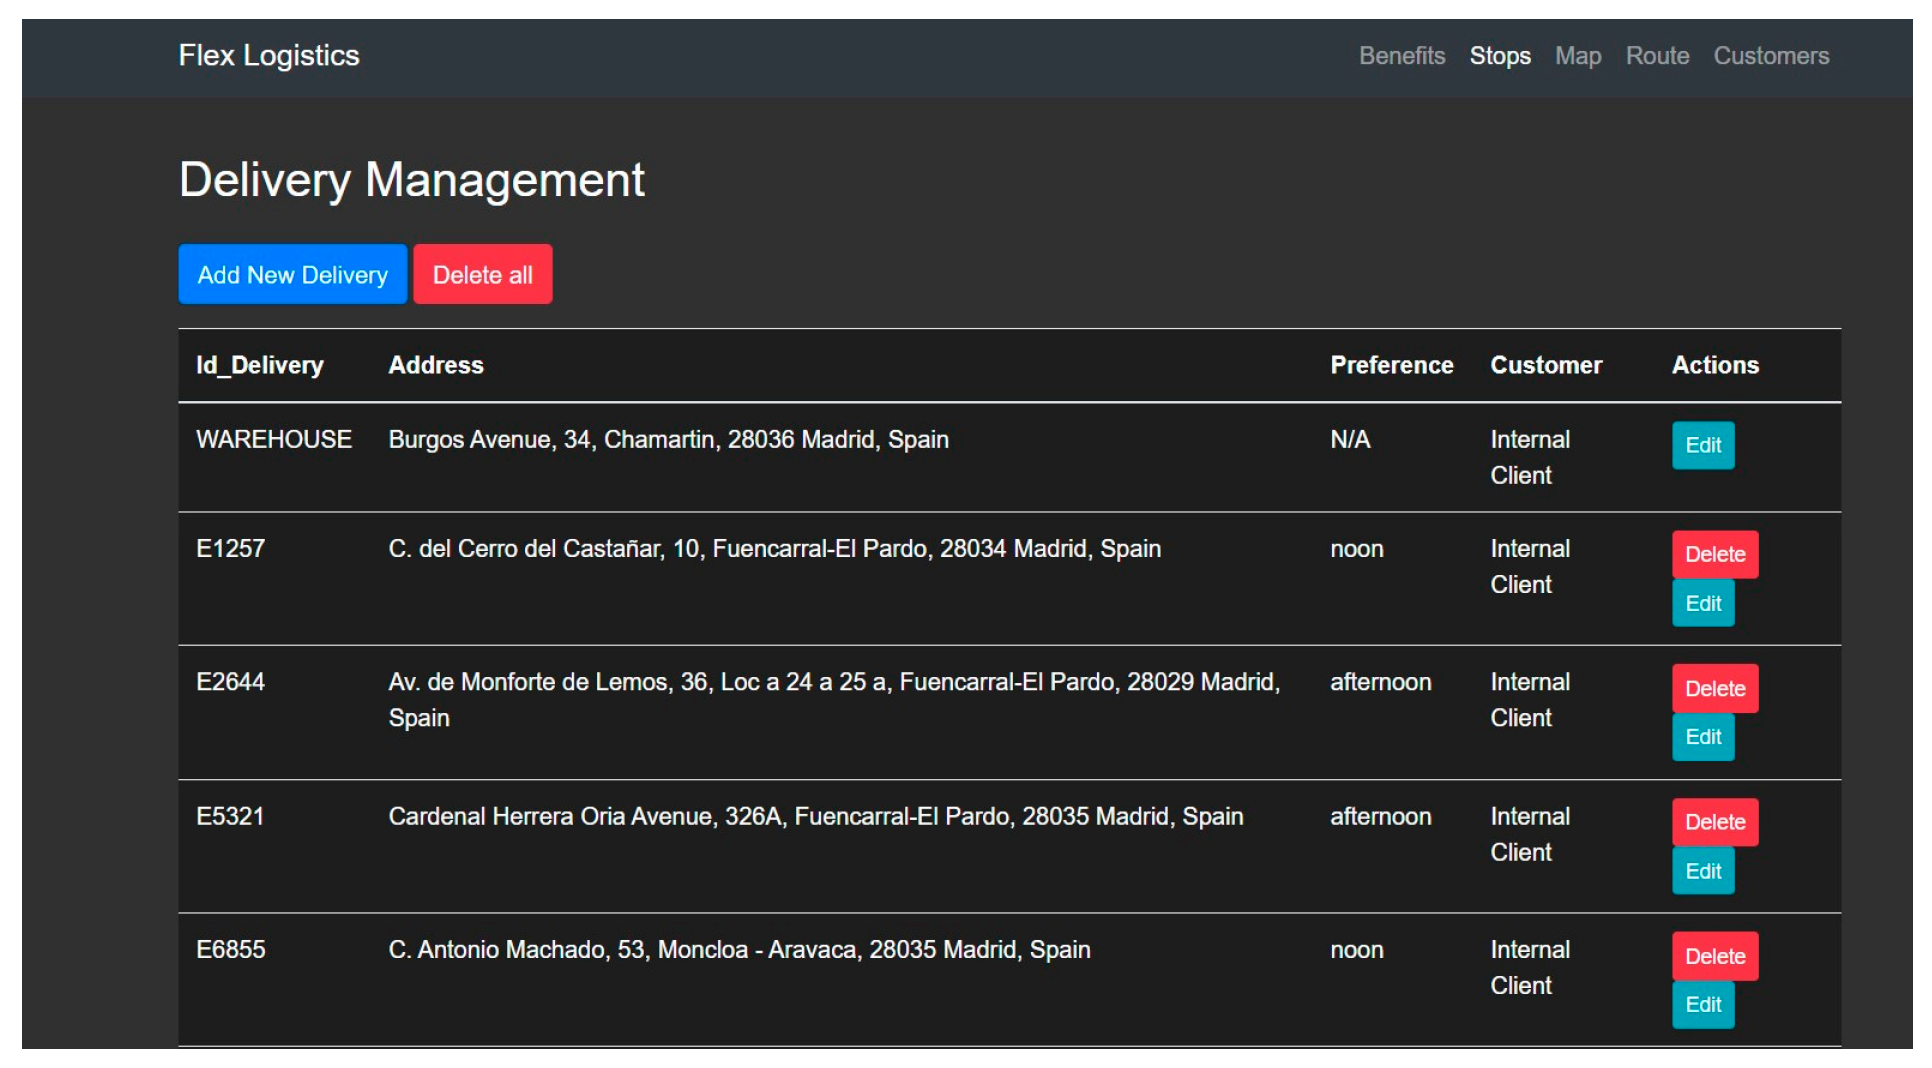Screen dimensions: 1932x1068
Task: Edit the E6855 Antonio Machado delivery
Action: coord(1702,1005)
